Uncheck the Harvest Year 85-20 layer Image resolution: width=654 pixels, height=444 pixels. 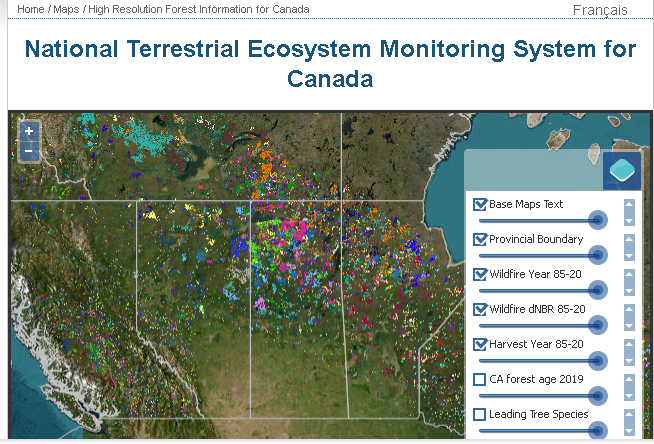point(480,344)
